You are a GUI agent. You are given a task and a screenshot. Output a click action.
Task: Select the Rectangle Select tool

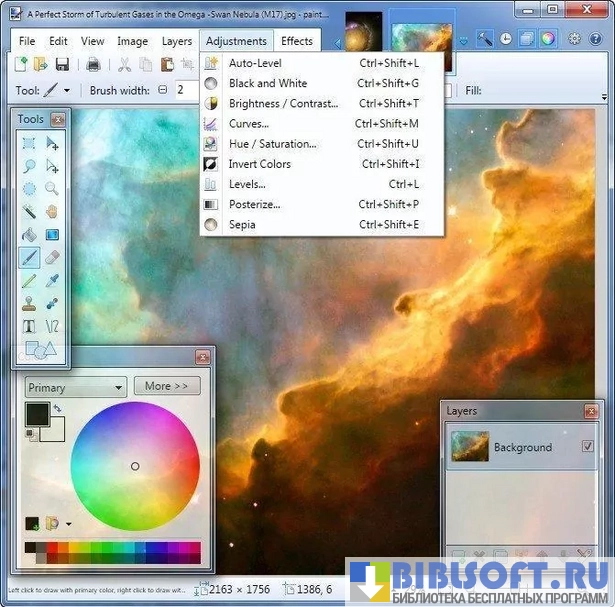click(30, 143)
